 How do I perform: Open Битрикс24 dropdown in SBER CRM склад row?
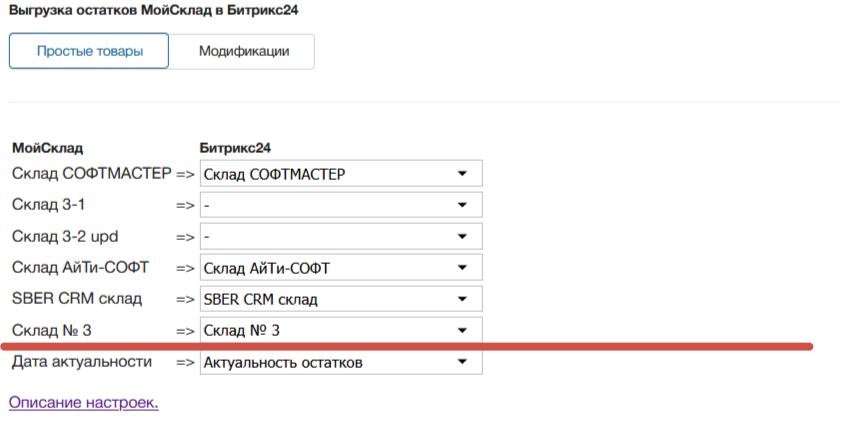tap(341, 298)
